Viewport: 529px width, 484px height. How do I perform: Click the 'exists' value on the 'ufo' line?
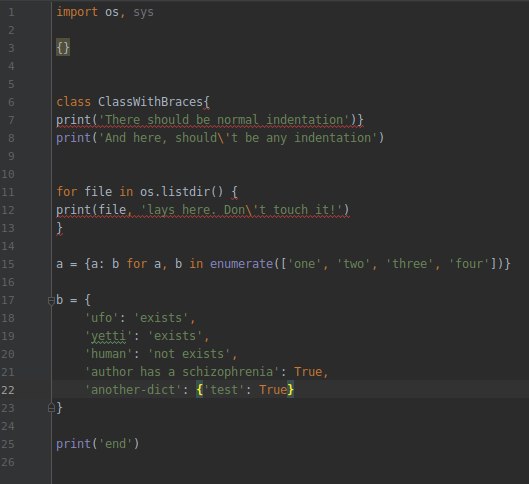161,318
